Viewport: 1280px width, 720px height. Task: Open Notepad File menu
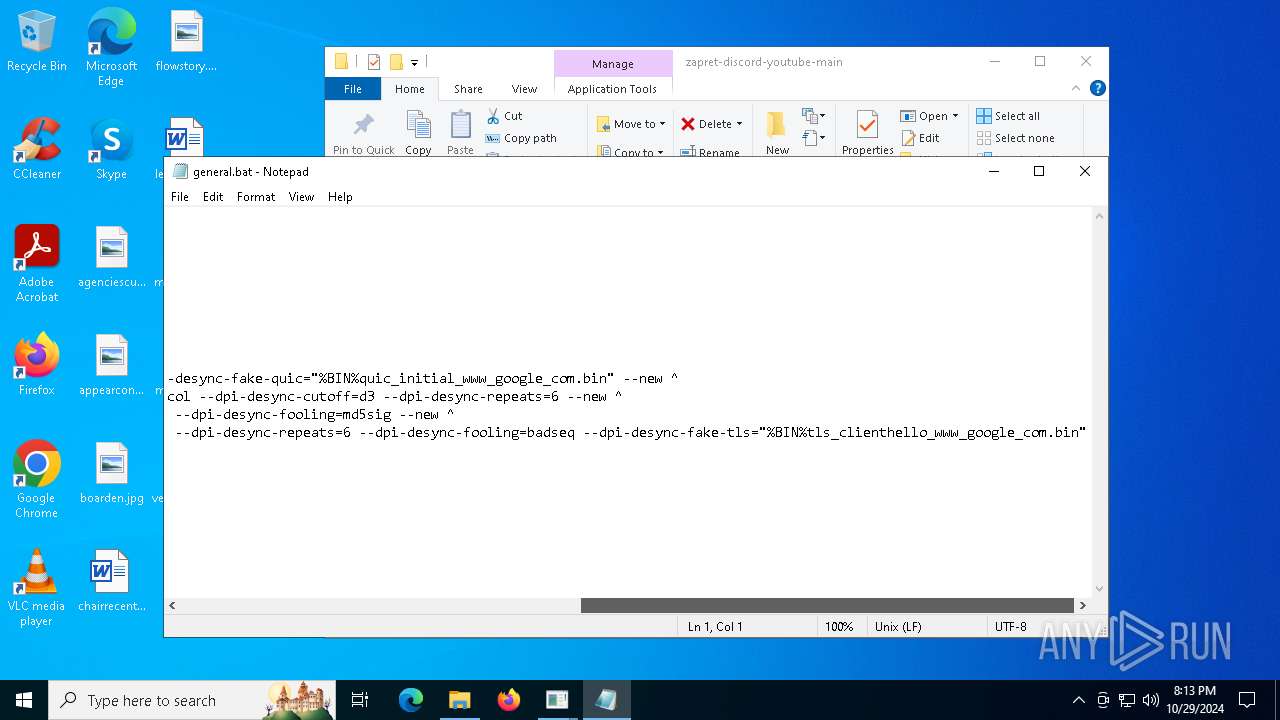(180, 197)
